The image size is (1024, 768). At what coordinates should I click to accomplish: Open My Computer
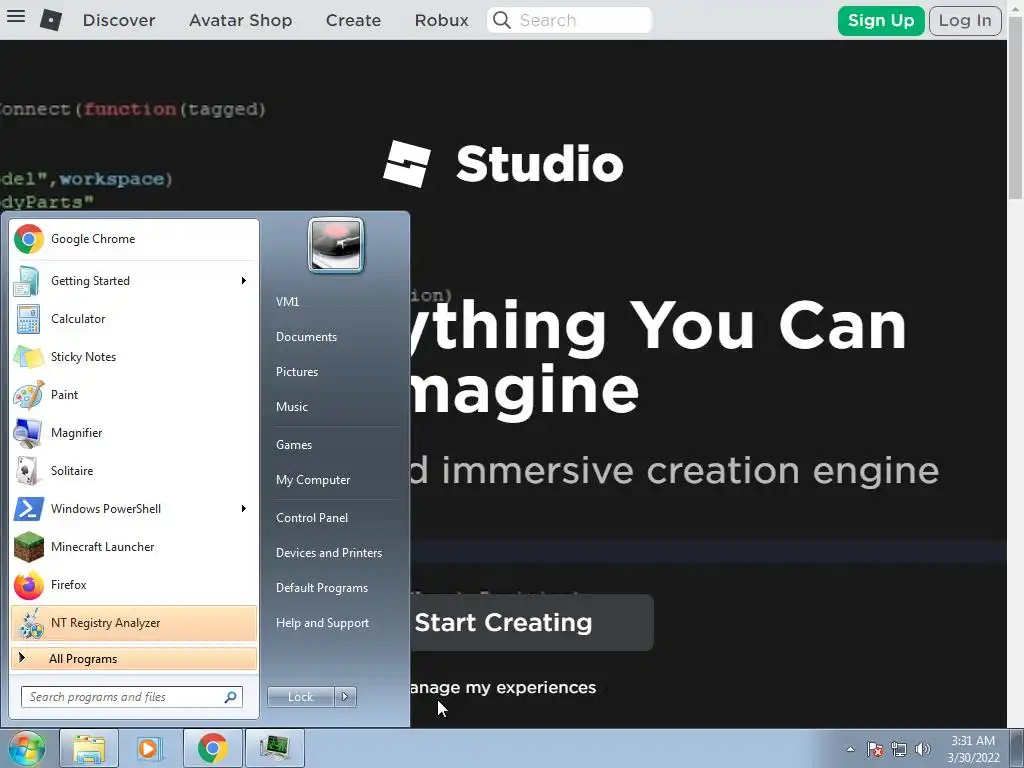click(313, 480)
